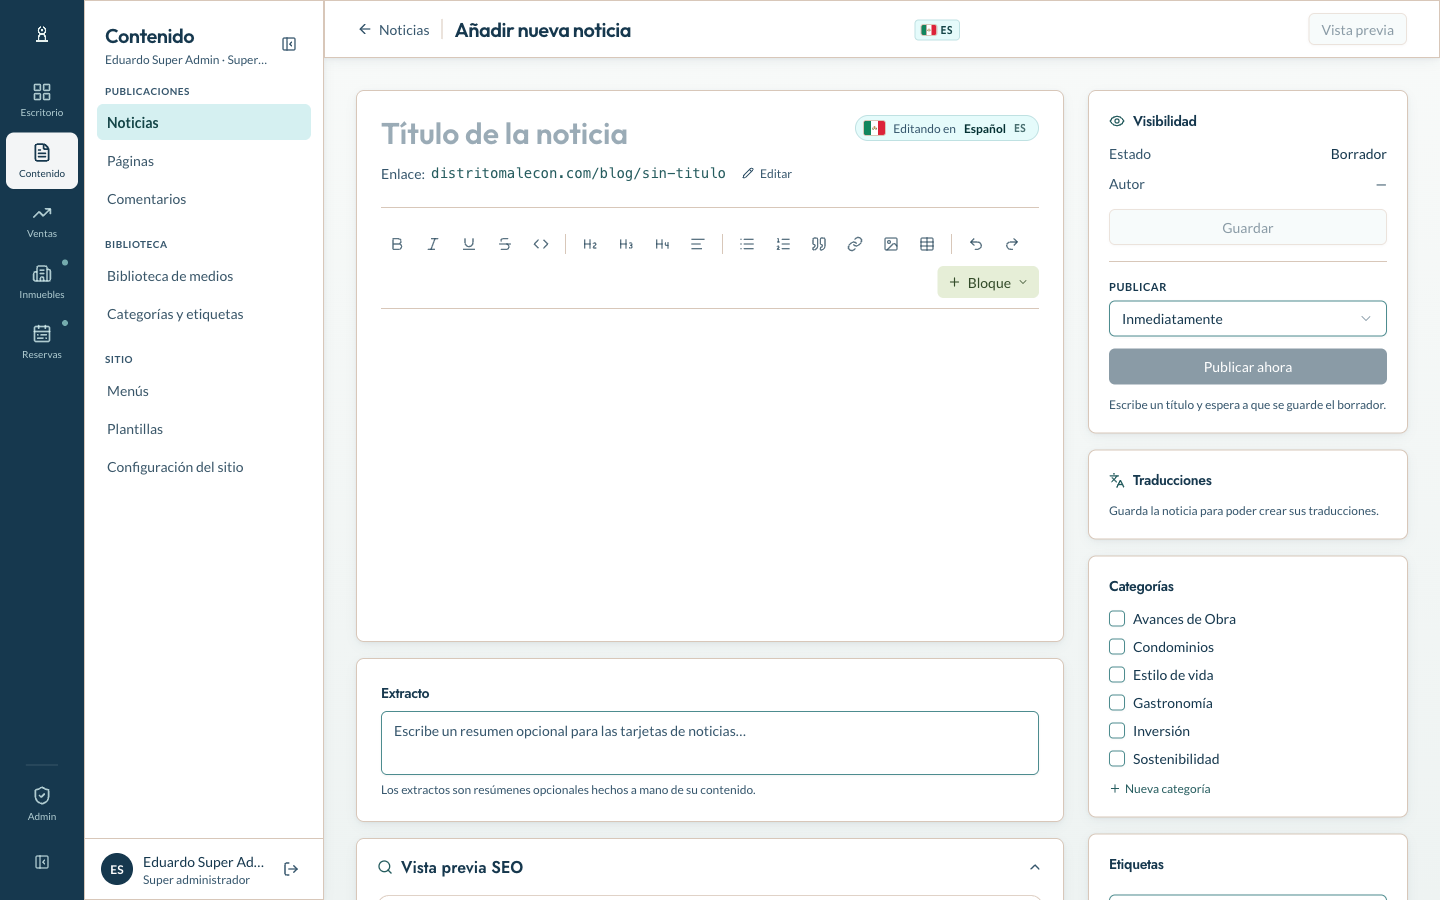Redo last edit
This screenshot has width=1440, height=900.
click(1012, 244)
